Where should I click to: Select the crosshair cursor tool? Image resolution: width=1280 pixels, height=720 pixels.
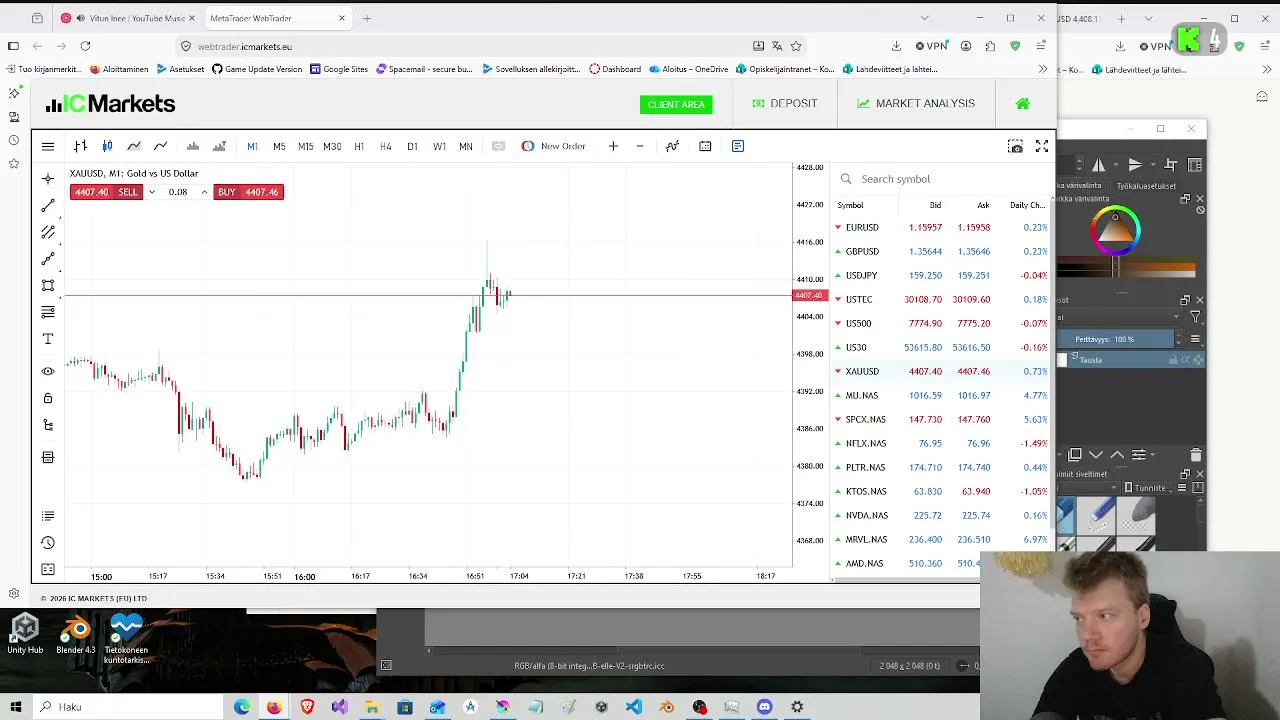48,179
